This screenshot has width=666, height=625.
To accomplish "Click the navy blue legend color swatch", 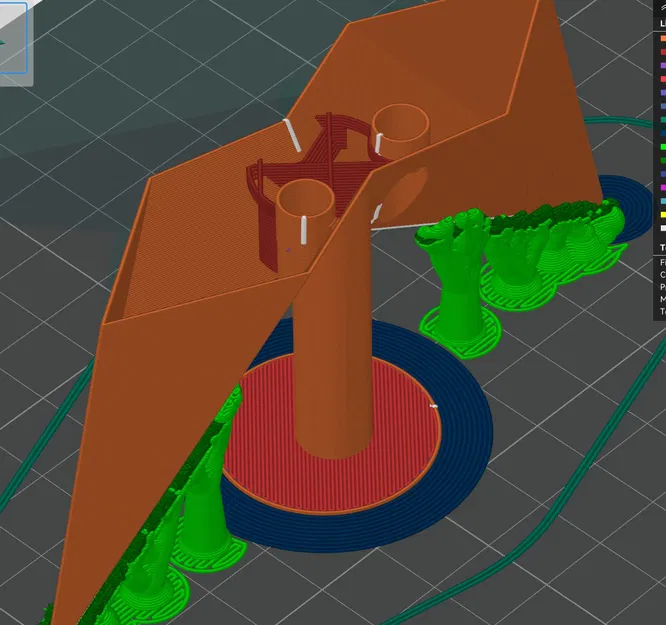I will (x=663, y=133).
